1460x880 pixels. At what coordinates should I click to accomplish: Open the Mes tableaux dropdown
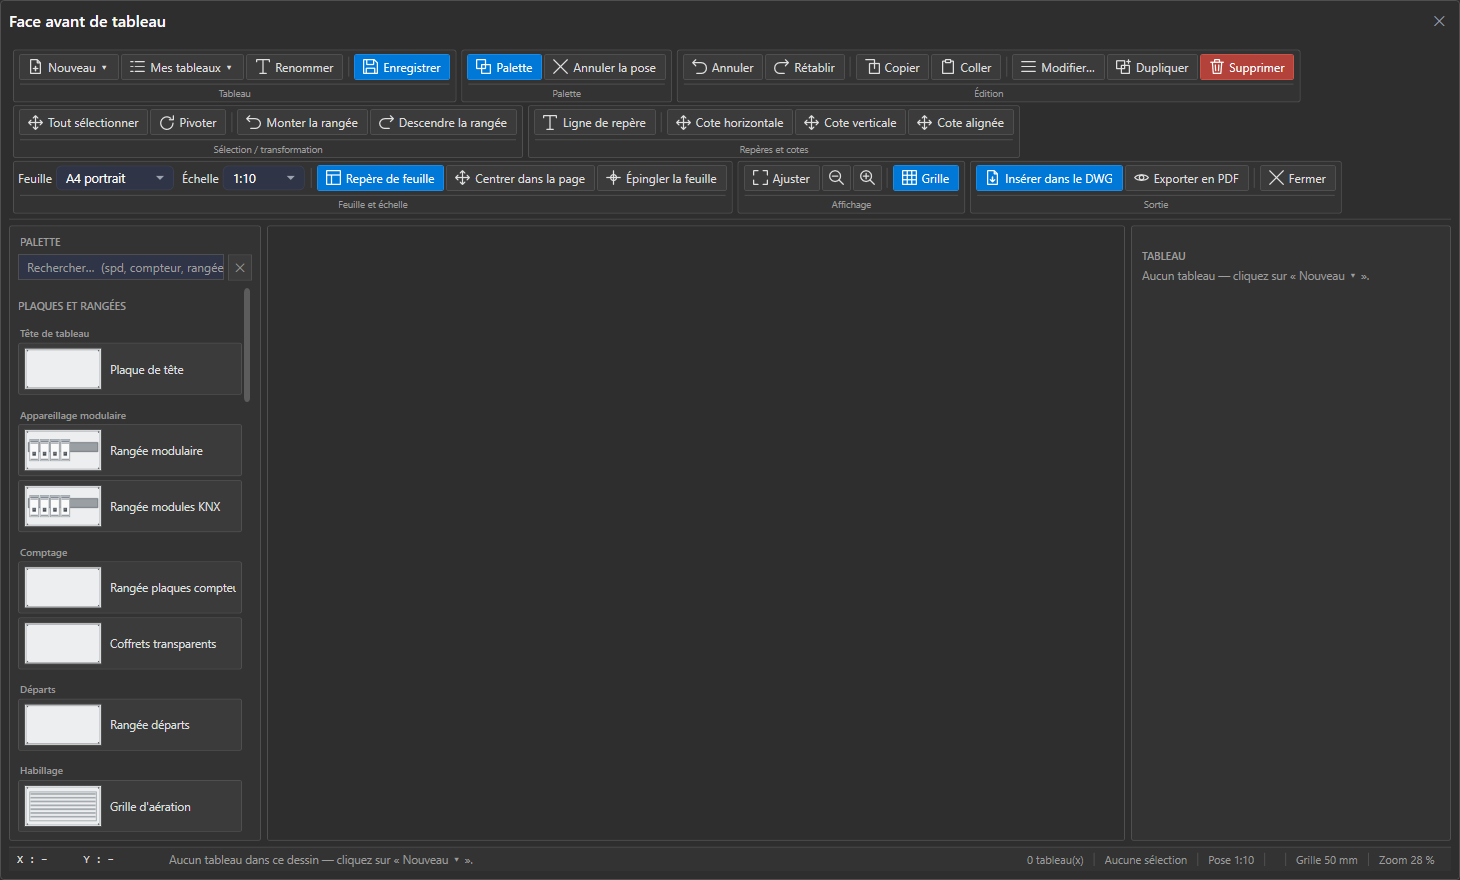pyautogui.click(x=182, y=67)
